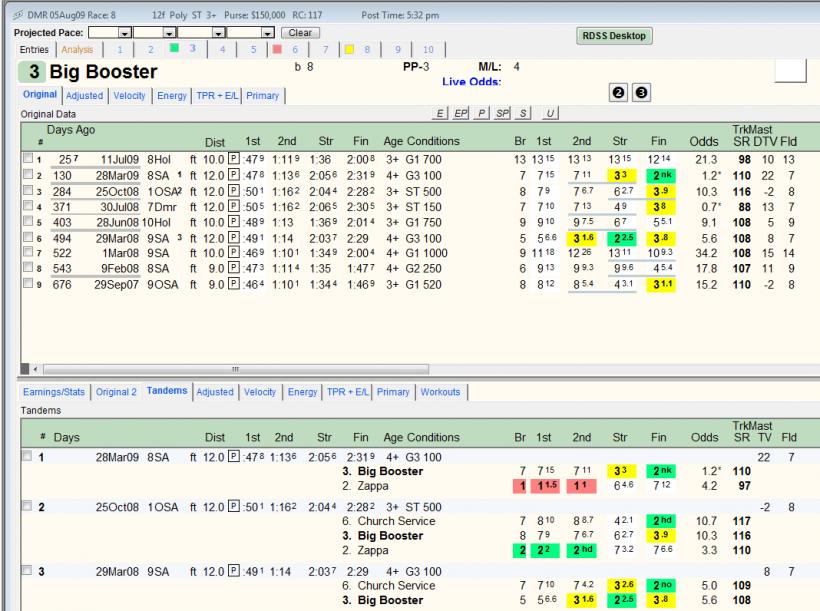Image resolution: width=820 pixels, height=611 pixels.
Task: Click the green 2nk finish cell in 28Mar09 row
Action: click(660, 175)
